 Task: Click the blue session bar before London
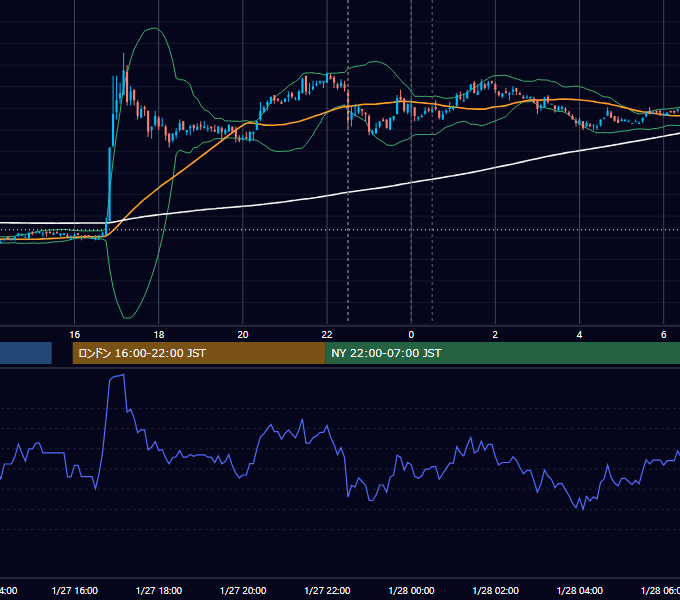click(26, 353)
